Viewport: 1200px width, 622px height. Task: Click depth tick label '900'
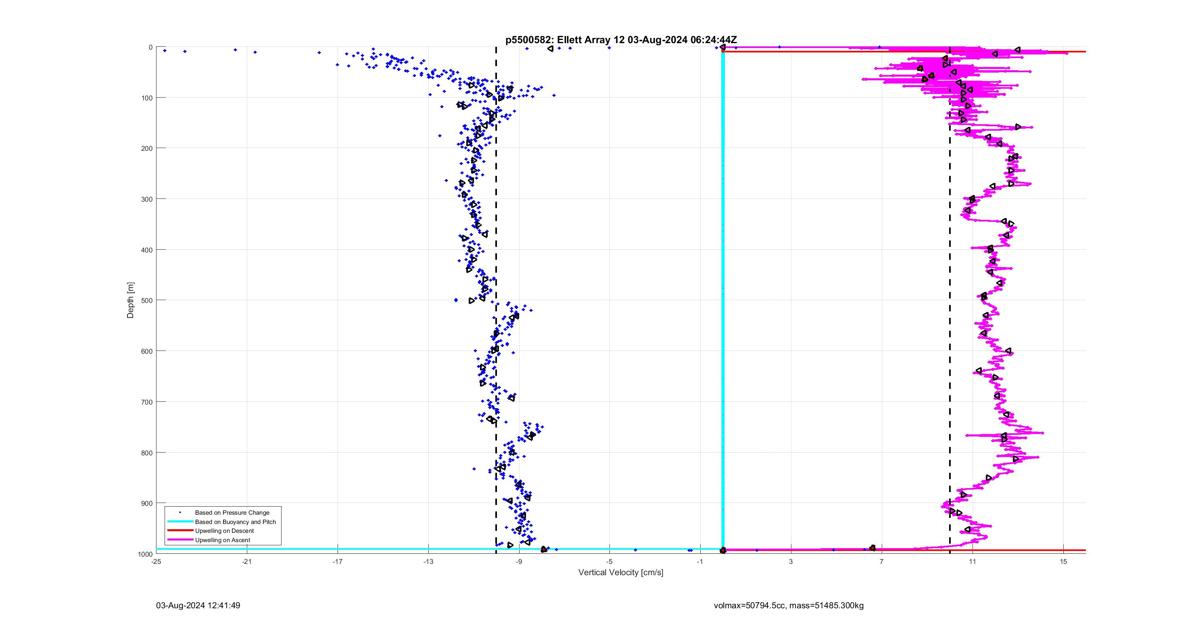[x=146, y=503]
